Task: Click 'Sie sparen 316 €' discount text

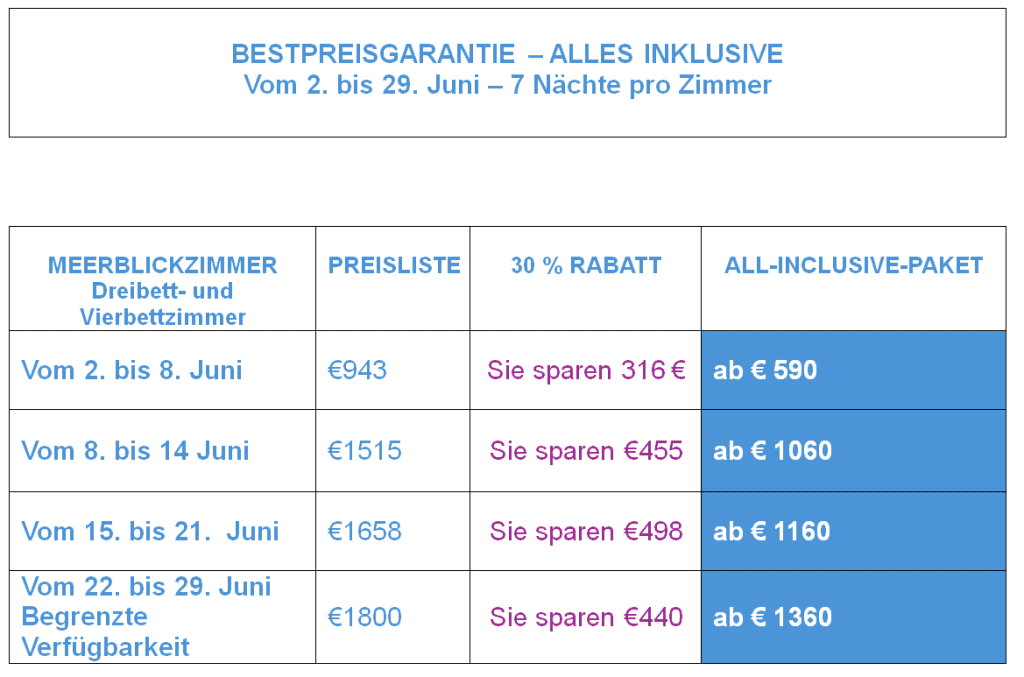Action: [586, 370]
